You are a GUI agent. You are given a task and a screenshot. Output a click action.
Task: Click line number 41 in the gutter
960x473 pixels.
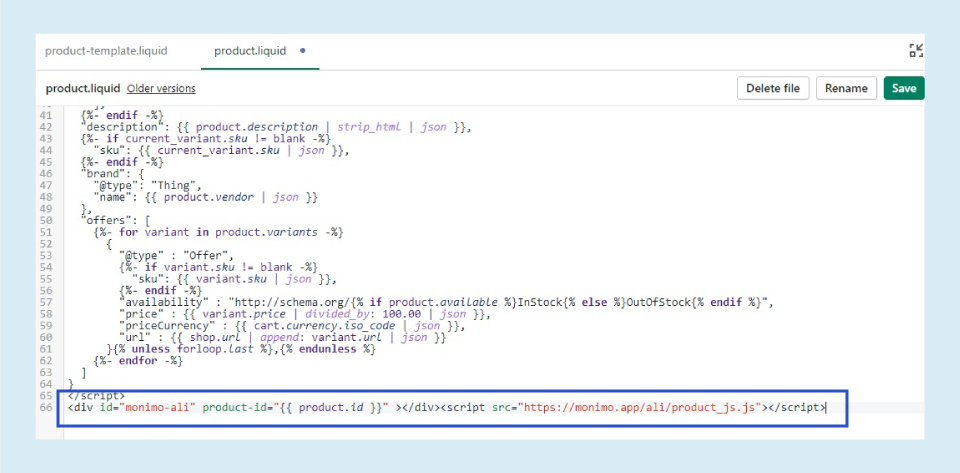coord(48,116)
